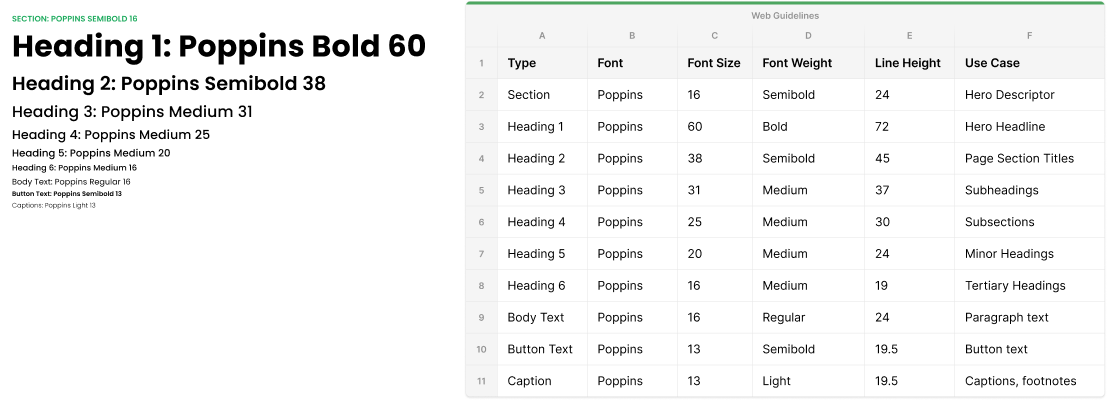Click font size cell containing 38
The height and width of the screenshot is (400, 1107).
click(695, 159)
